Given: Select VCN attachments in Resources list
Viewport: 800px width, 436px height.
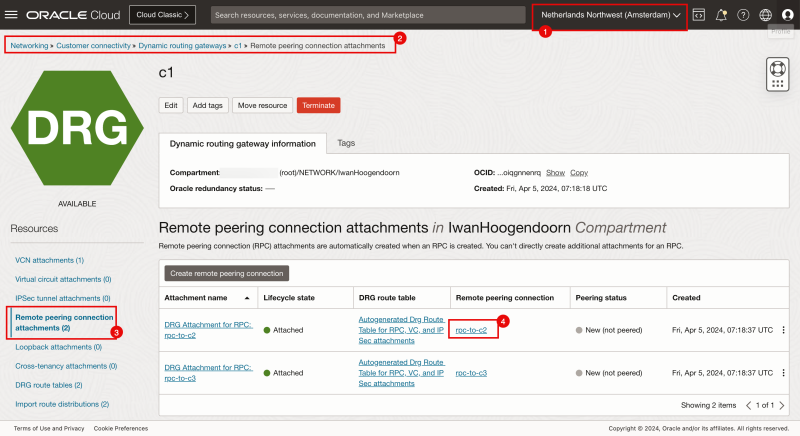Looking at the screenshot, I should pyautogui.click(x=49, y=260).
